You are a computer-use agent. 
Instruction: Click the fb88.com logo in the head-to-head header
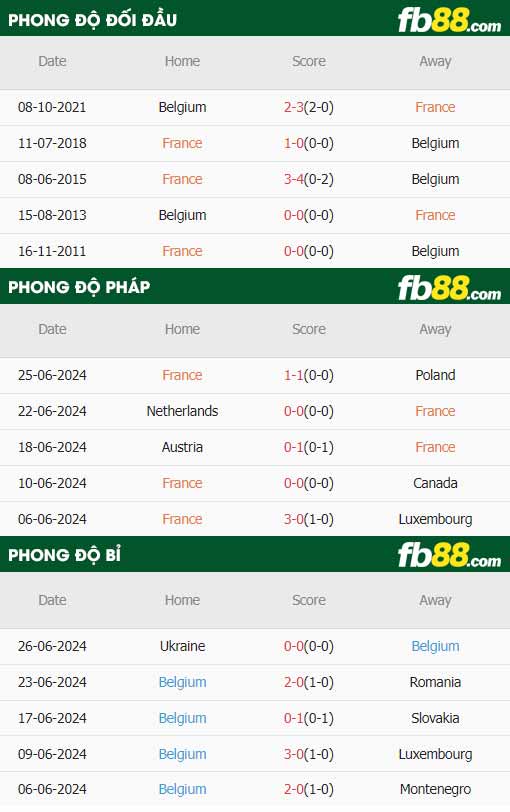coord(449,20)
